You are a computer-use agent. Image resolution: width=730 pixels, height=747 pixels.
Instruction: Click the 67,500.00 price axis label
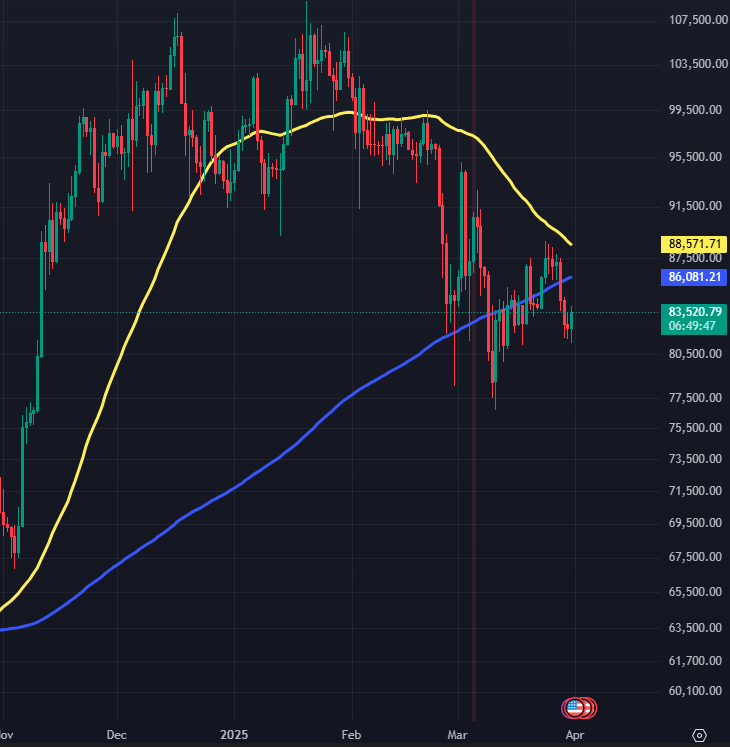point(695,556)
